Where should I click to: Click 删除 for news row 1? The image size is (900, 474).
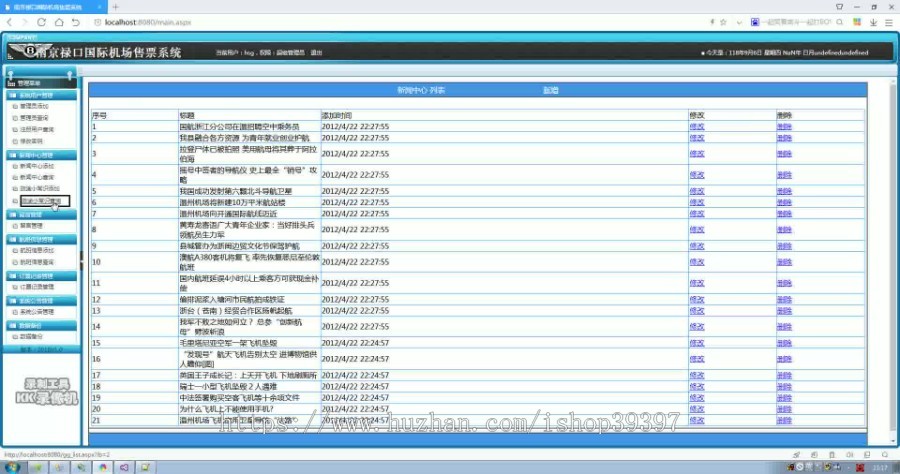click(x=784, y=127)
